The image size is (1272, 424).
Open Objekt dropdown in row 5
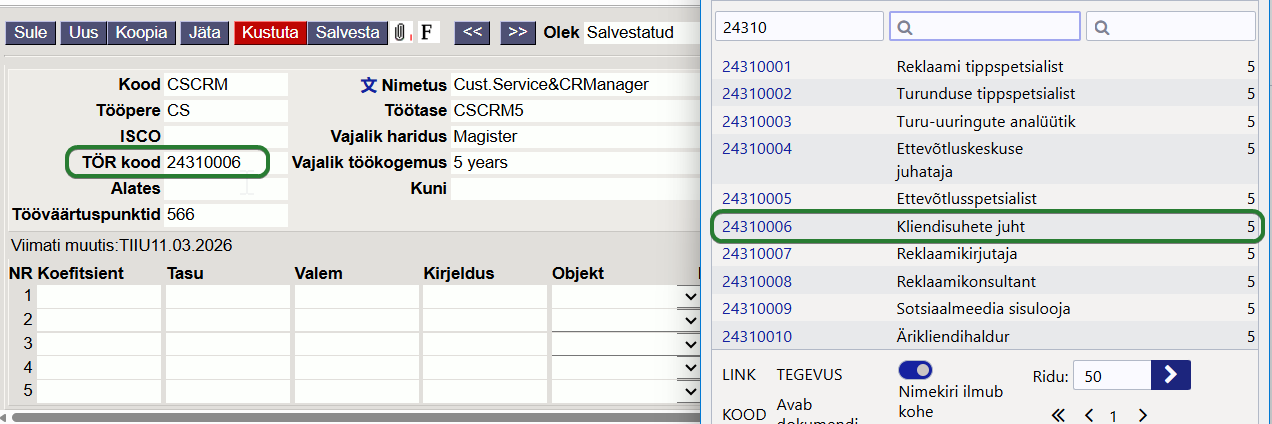click(688, 390)
